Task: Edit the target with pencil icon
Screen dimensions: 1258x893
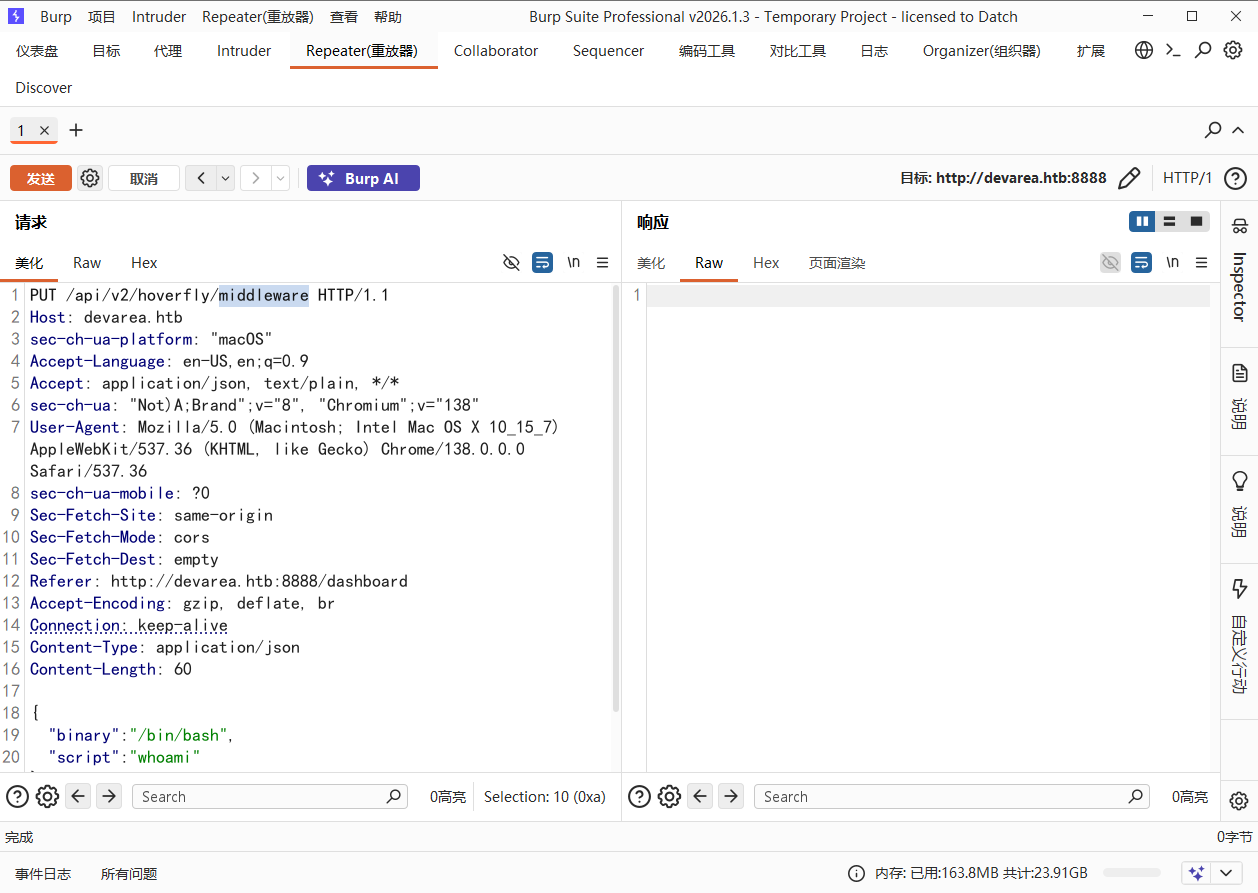Action: click(x=1129, y=178)
